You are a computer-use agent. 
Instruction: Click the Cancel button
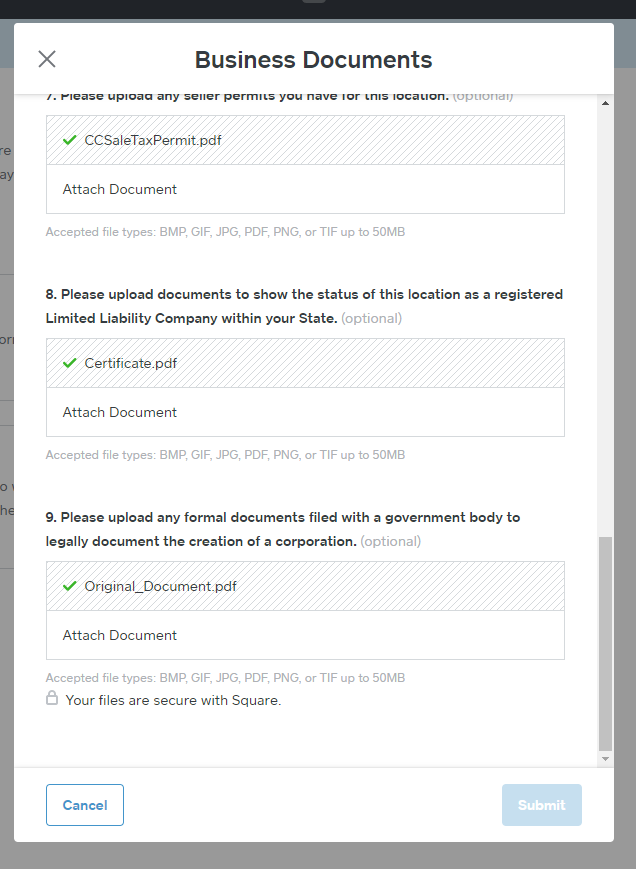click(x=84, y=804)
